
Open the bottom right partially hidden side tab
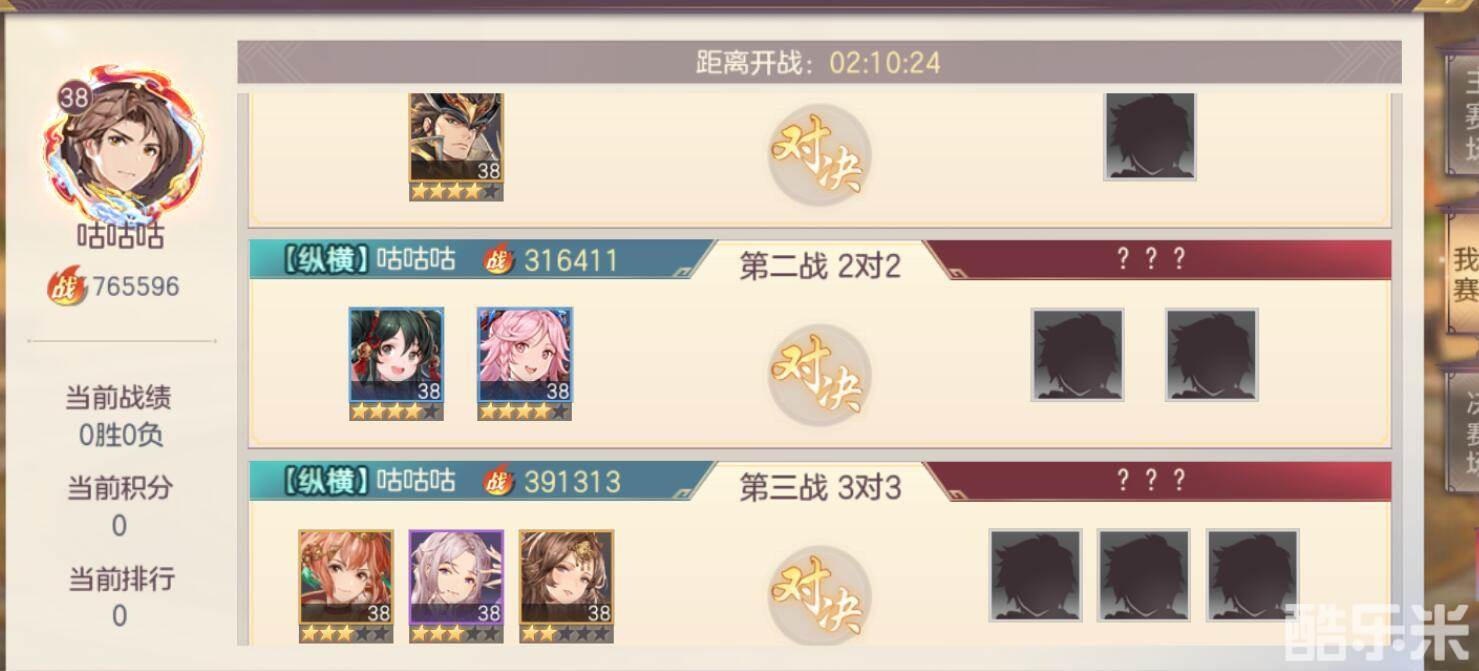tap(1461, 432)
